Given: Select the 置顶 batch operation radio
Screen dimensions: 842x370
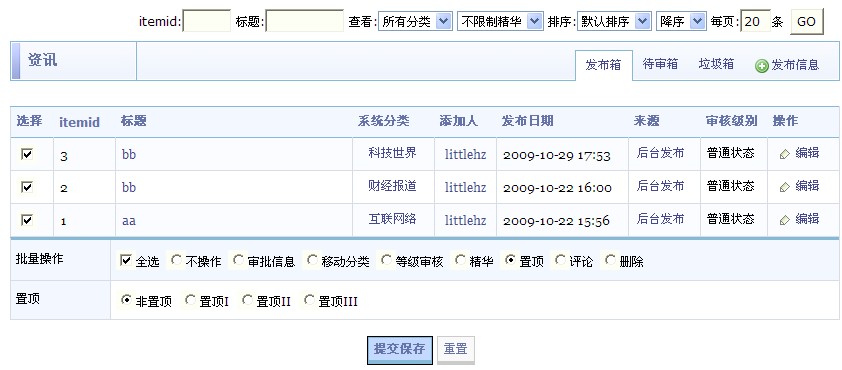Looking at the screenshot, I should pyautogui.click(x=510, y=260).
